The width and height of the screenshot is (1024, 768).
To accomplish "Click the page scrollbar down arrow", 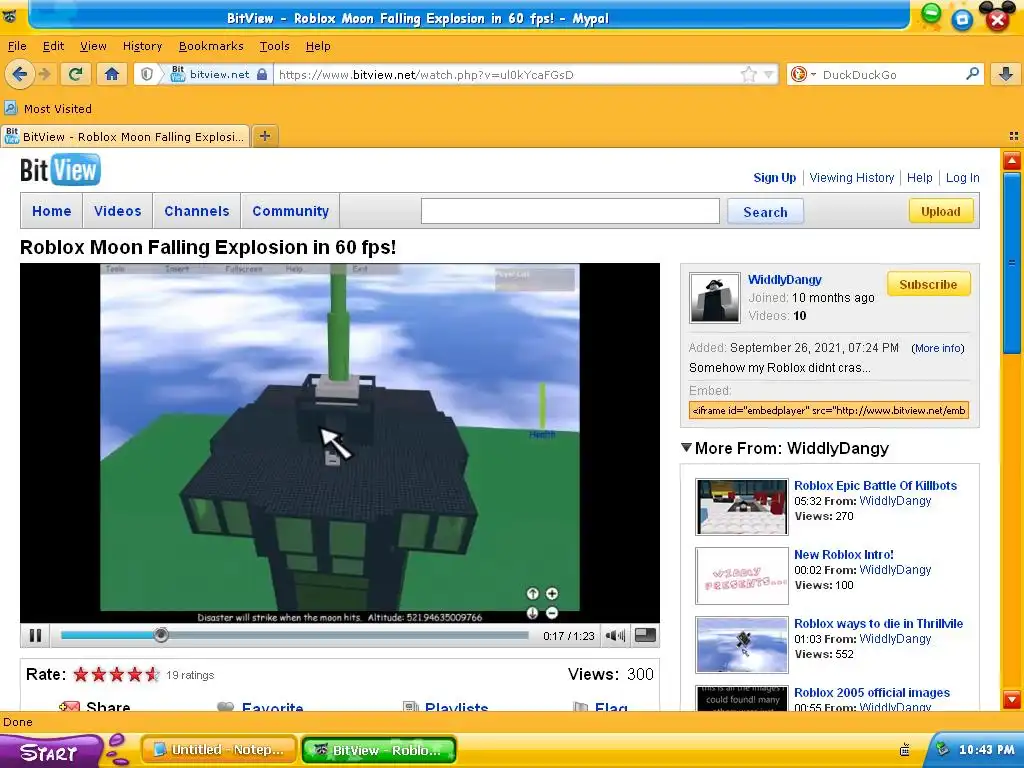I will coord(1012,699).
